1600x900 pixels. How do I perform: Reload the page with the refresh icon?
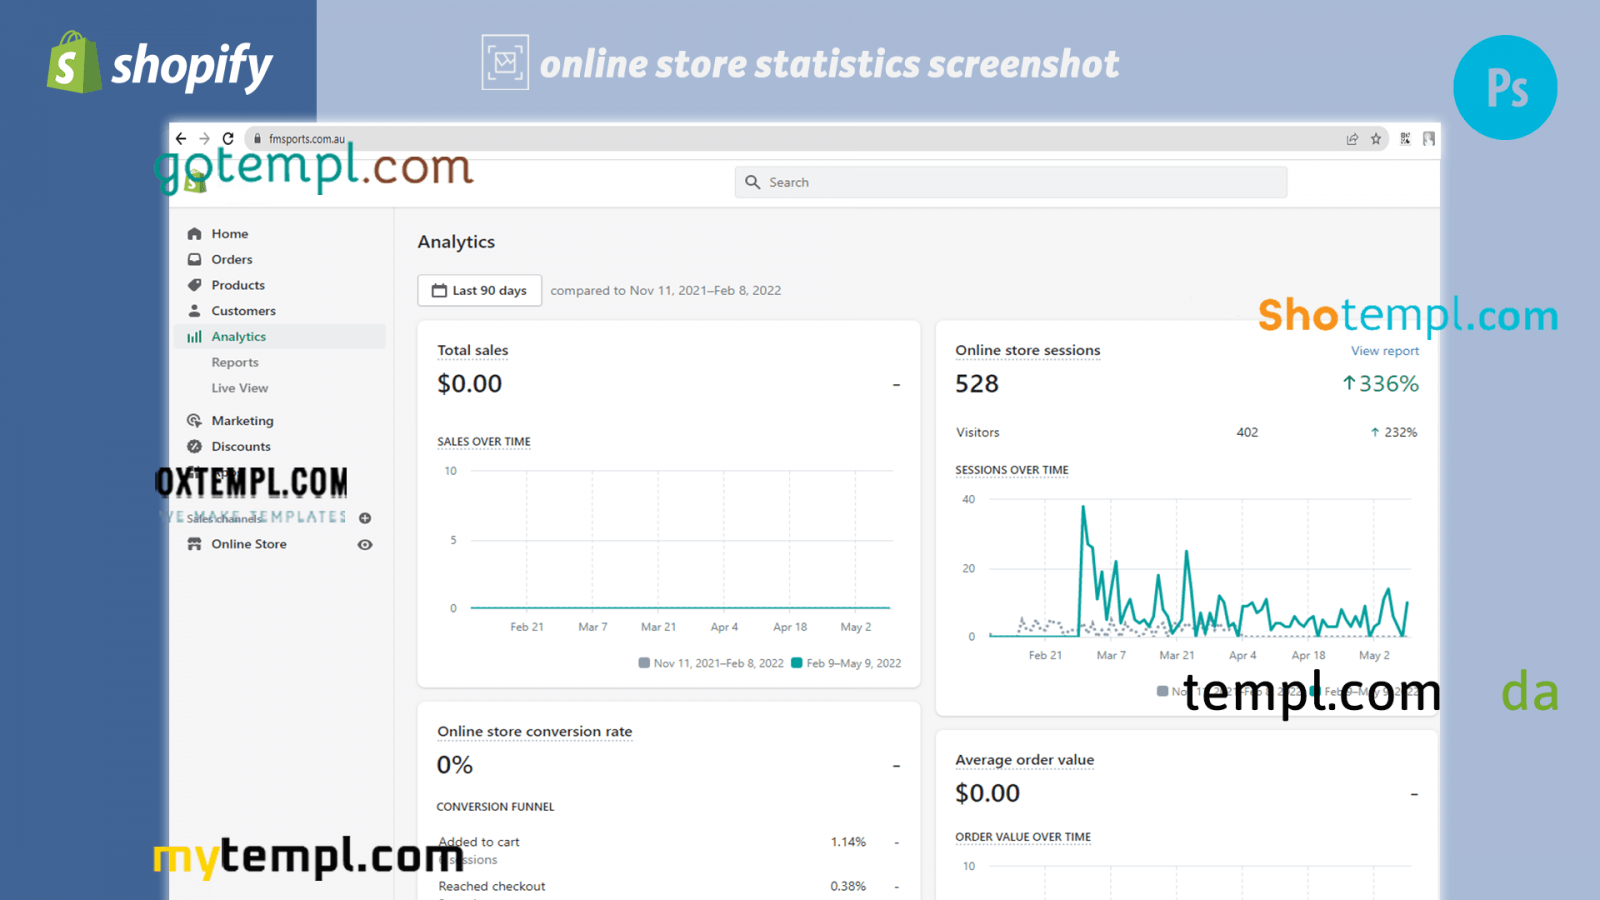[228, 139]
